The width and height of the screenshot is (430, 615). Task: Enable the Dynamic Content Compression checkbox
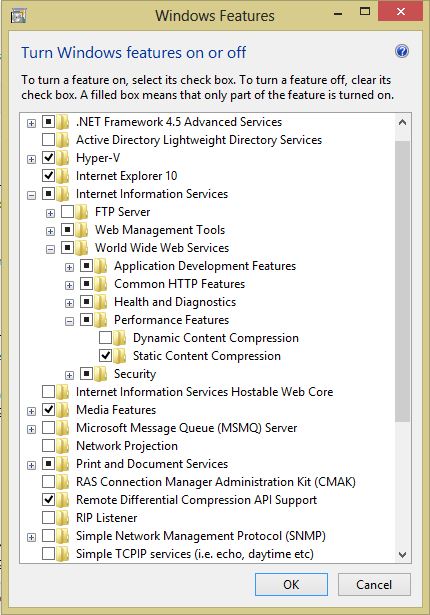pos(106,337)
